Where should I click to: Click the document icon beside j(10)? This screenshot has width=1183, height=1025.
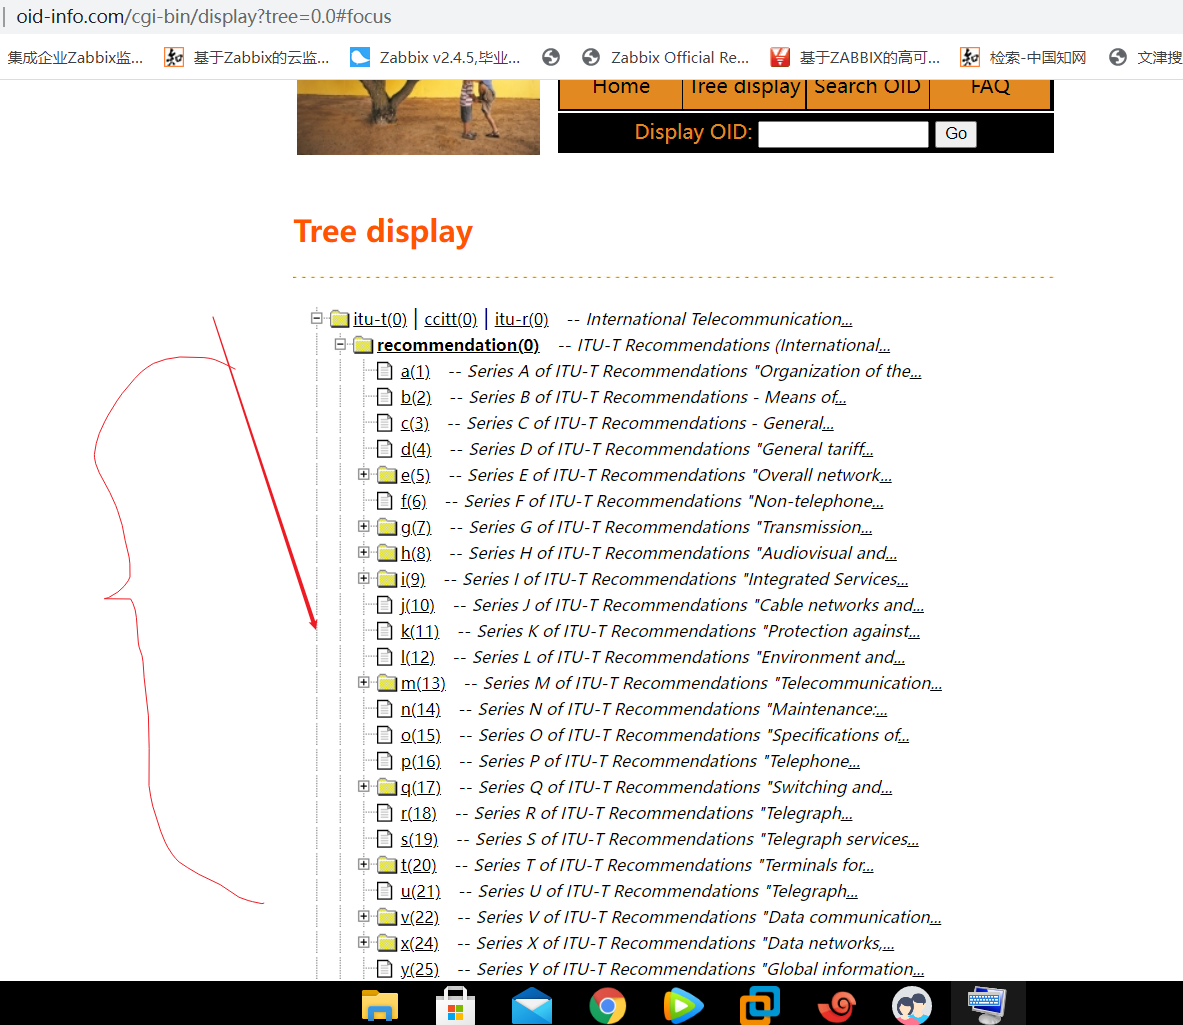[x=385, y=605]
